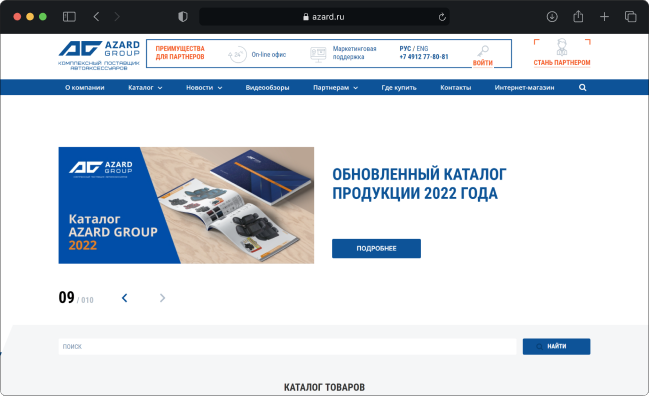The width and height of the screenshot is (649, 396).
Task: Show the tab overview icon
Action: (630, 17)
